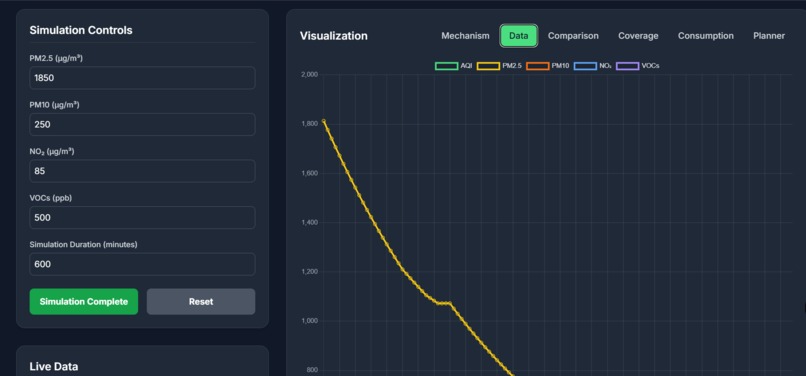
Task: Click the 2,000 y-axis label
Action: 309,75
